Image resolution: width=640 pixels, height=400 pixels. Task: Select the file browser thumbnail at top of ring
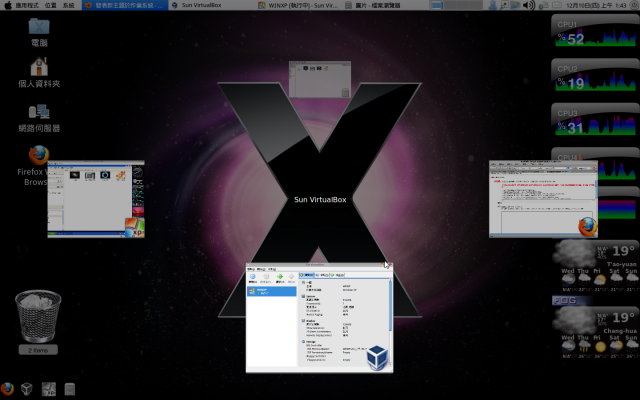point(320,79)
